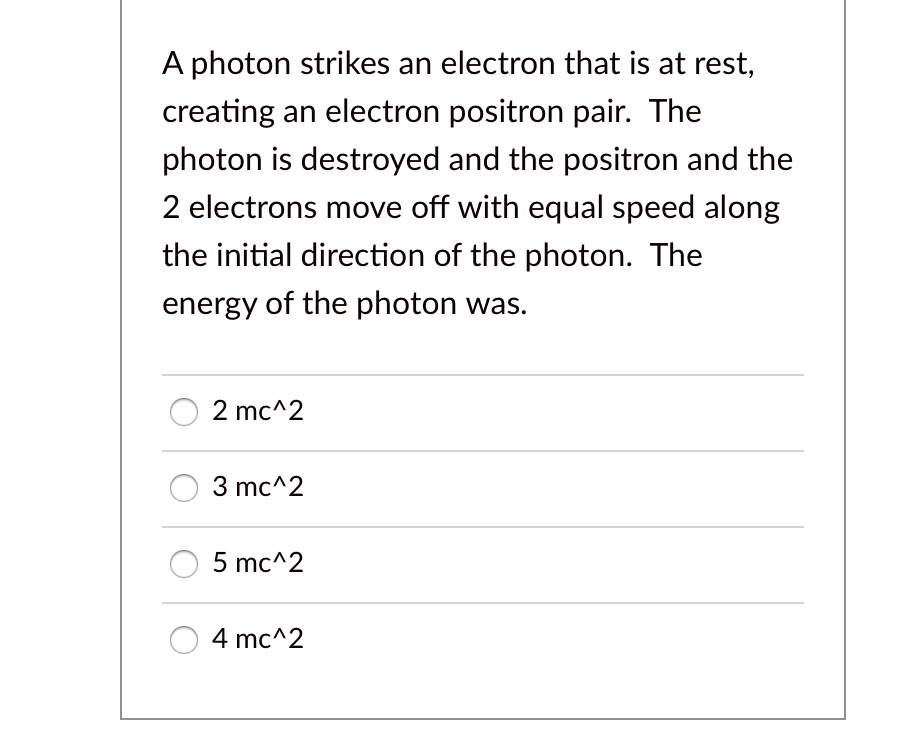Click the '4 mc^2' answer label text
Image resolution: width=914 pixels, height=732 pixels.
coord(258,639)
